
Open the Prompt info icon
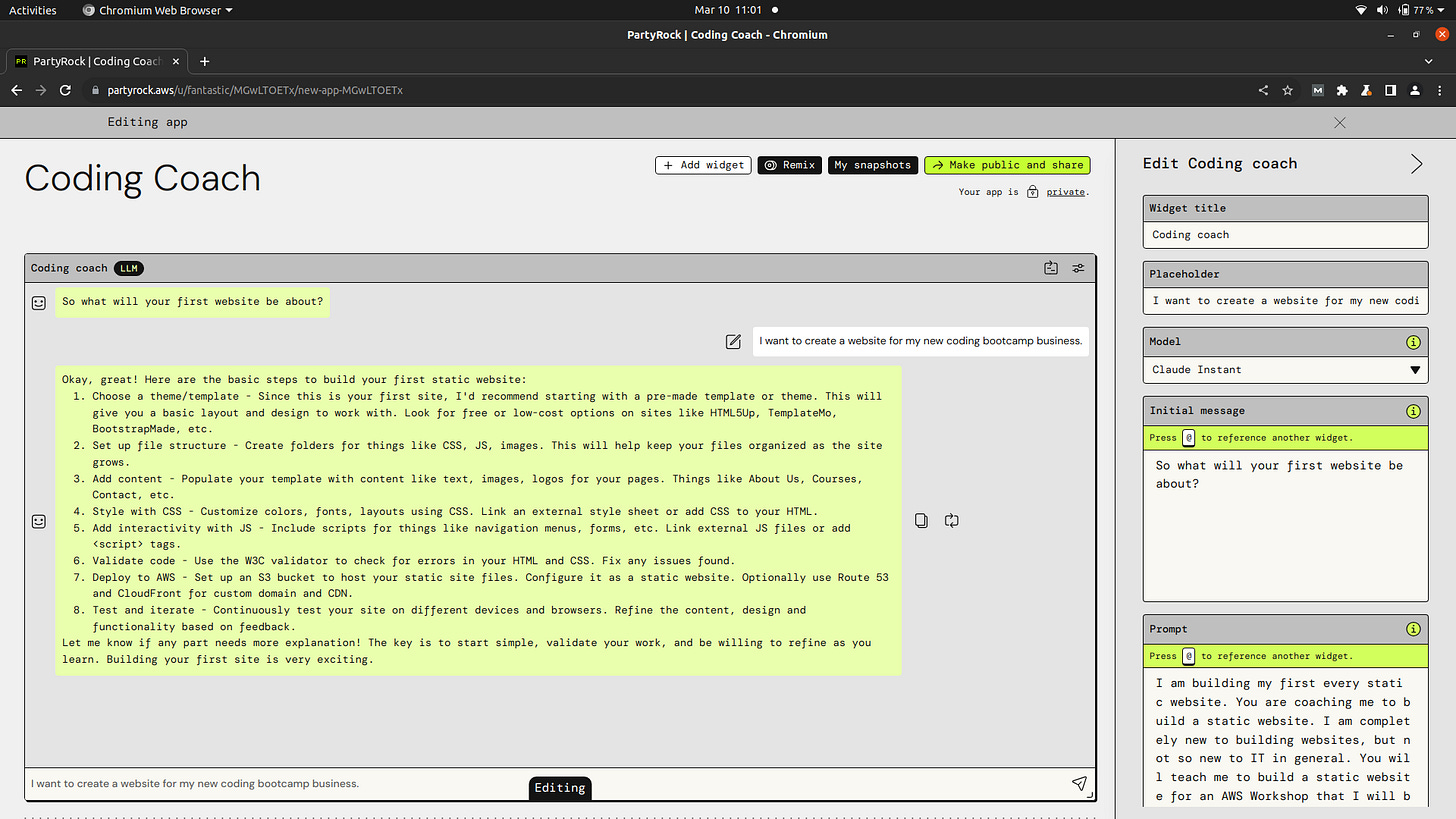1413,629
